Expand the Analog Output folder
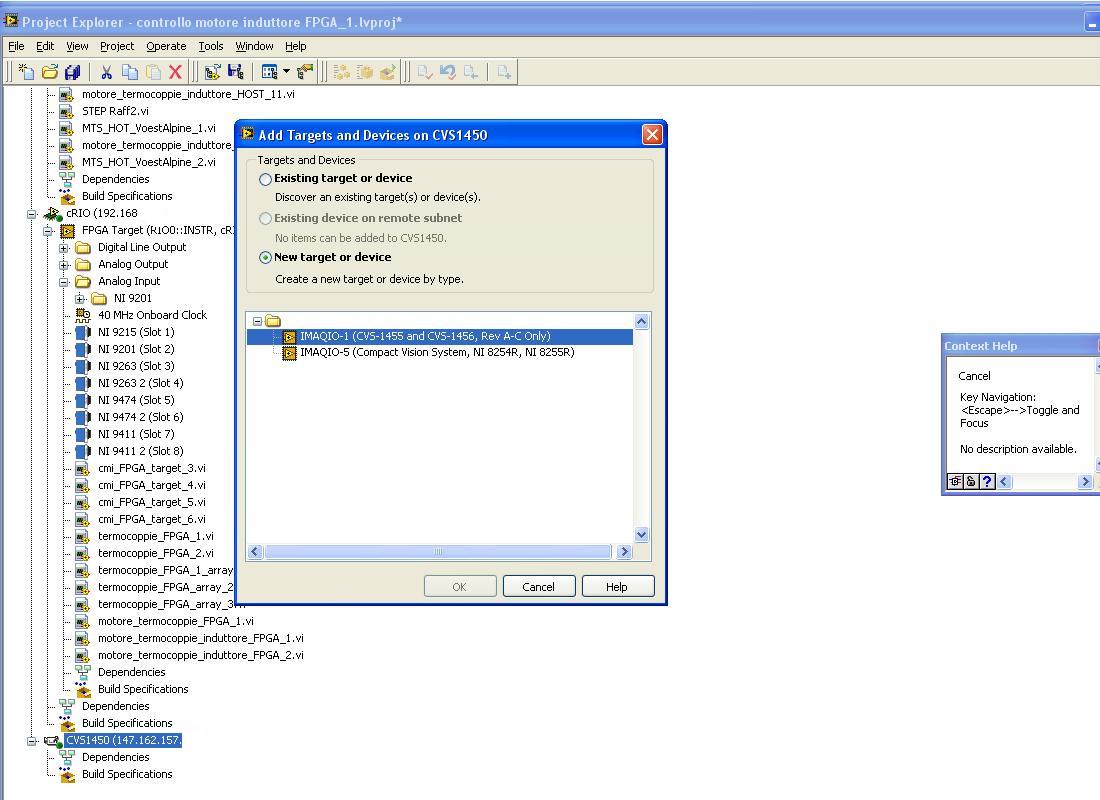The width and height of the screenshot is (1100, 800). click(x=64, y=265)
